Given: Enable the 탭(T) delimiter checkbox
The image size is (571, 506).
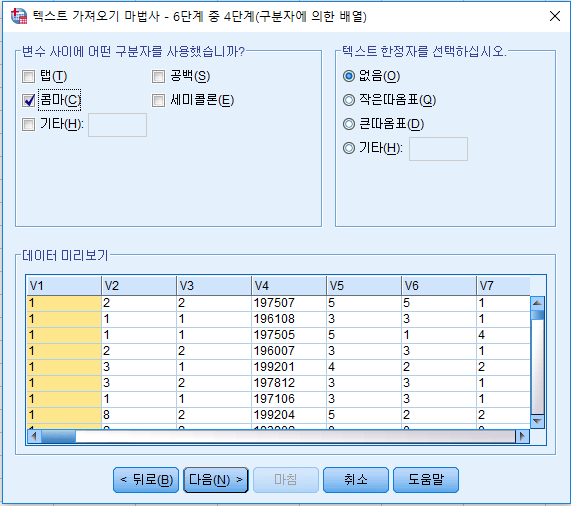Looking at the screenshot, I should (28, 76).
